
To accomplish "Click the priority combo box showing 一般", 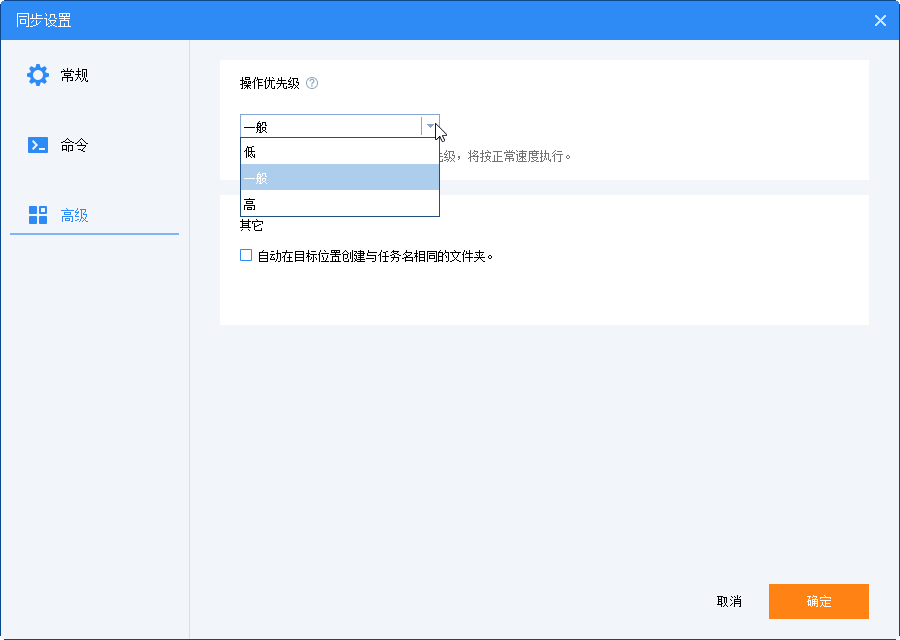I will [330, 126].
